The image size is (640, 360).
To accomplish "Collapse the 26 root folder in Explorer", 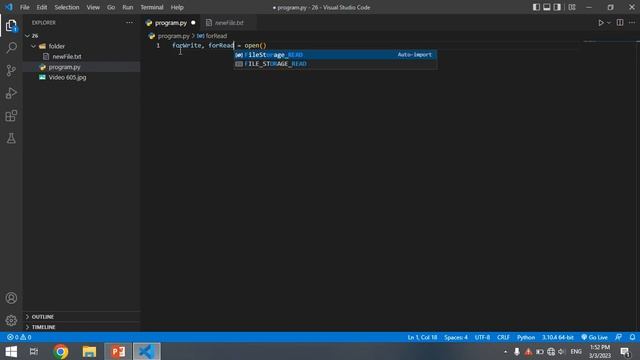I will pyautogui.click(x=82, y=36).
